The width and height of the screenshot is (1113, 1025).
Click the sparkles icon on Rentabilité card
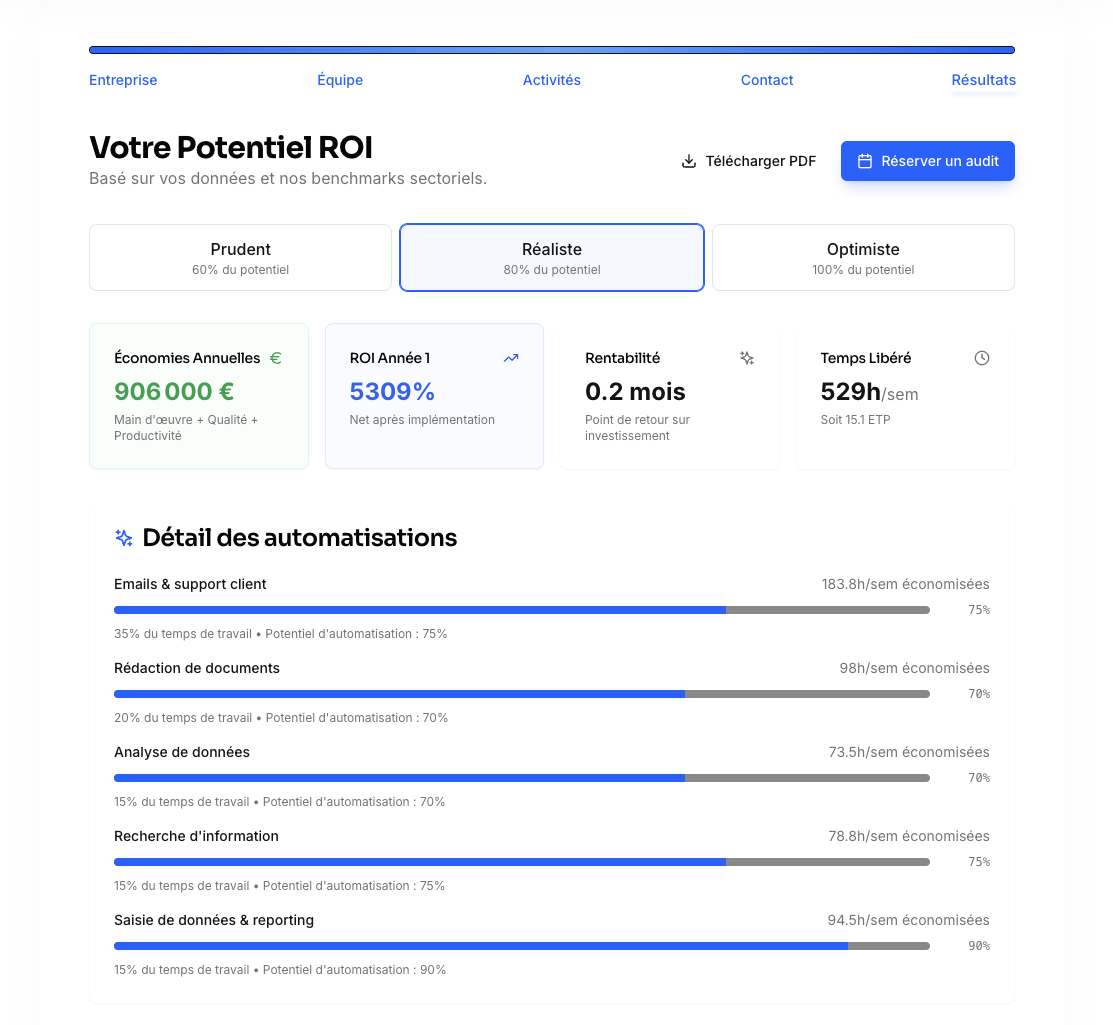click(746, 357)
